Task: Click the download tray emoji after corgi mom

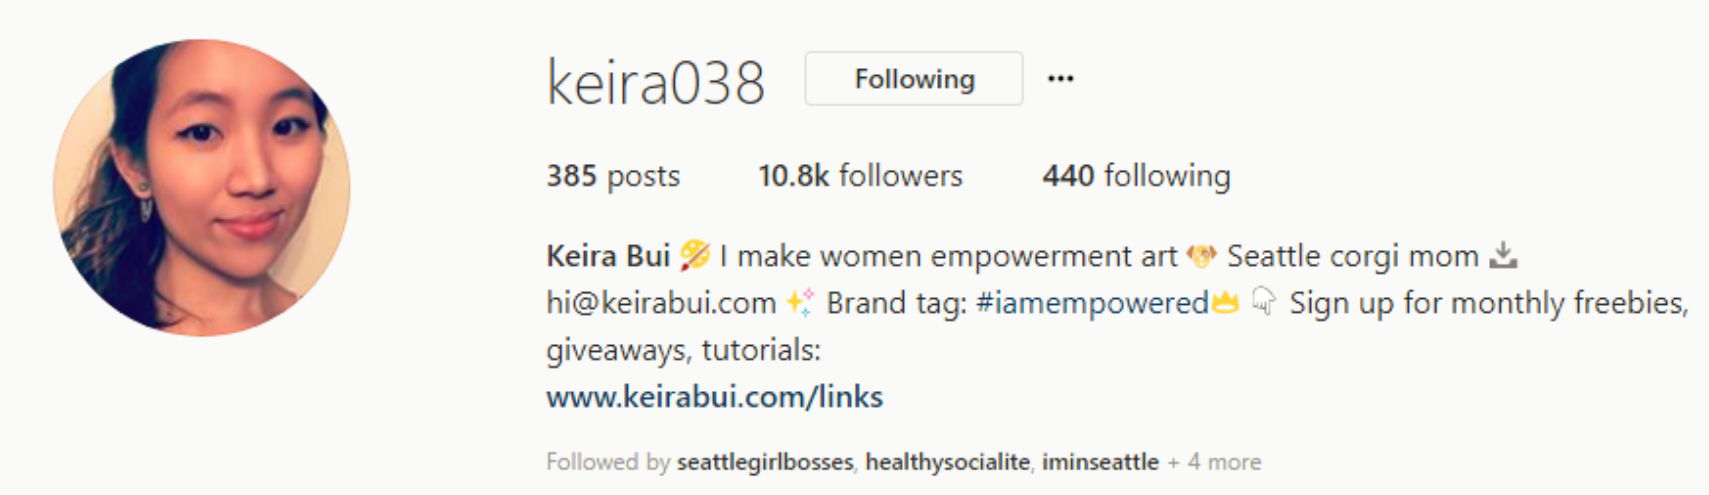Action: click(1503, 256)
